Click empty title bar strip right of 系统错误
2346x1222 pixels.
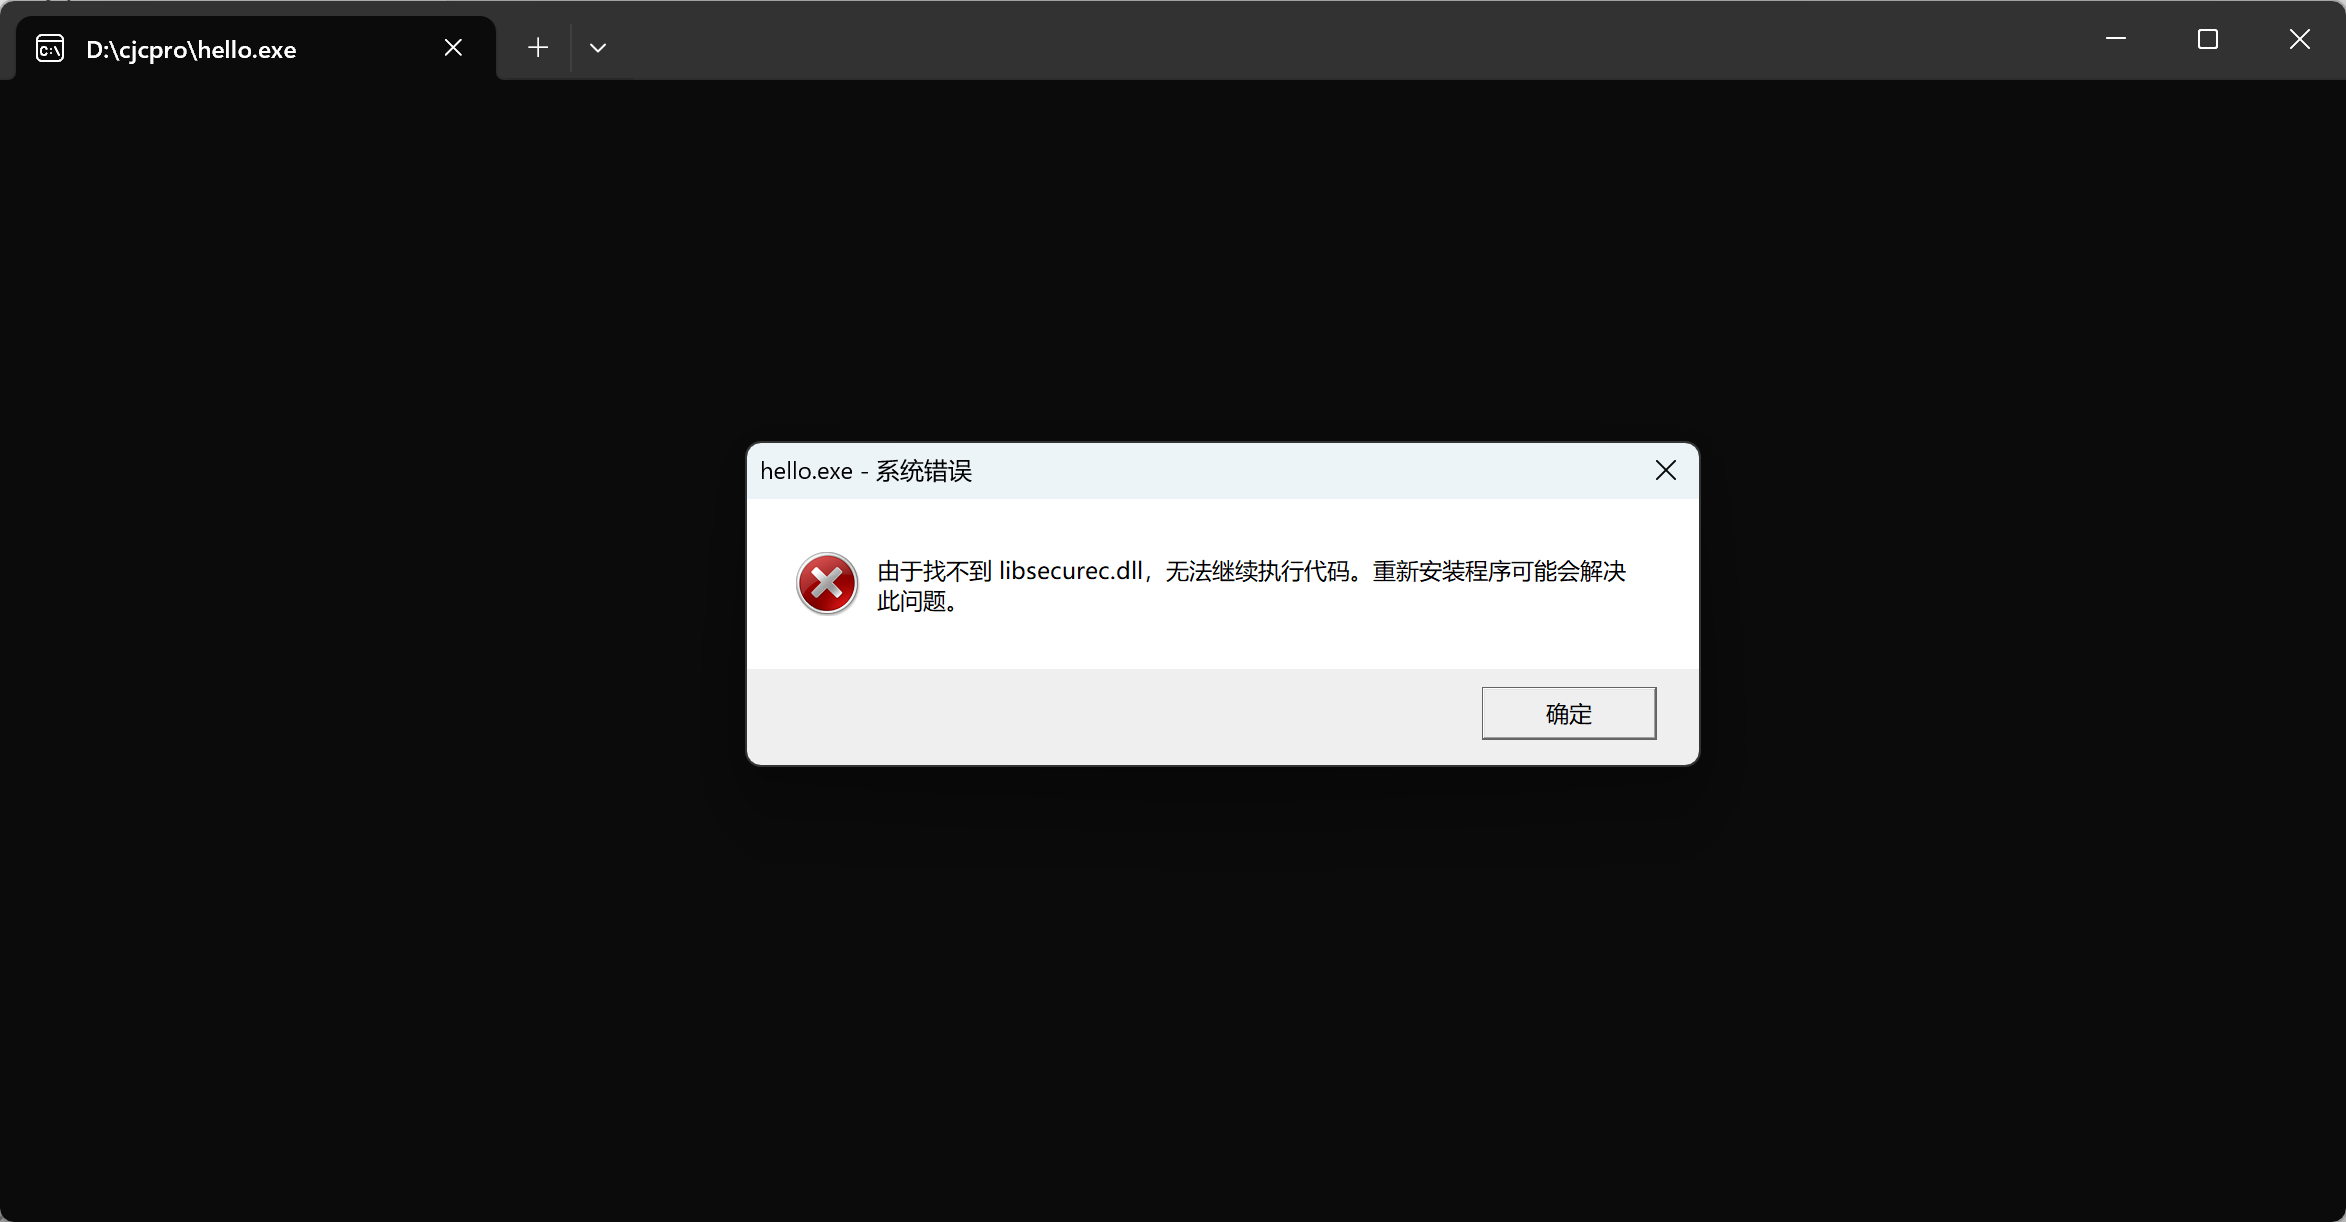click(1300, 471)
